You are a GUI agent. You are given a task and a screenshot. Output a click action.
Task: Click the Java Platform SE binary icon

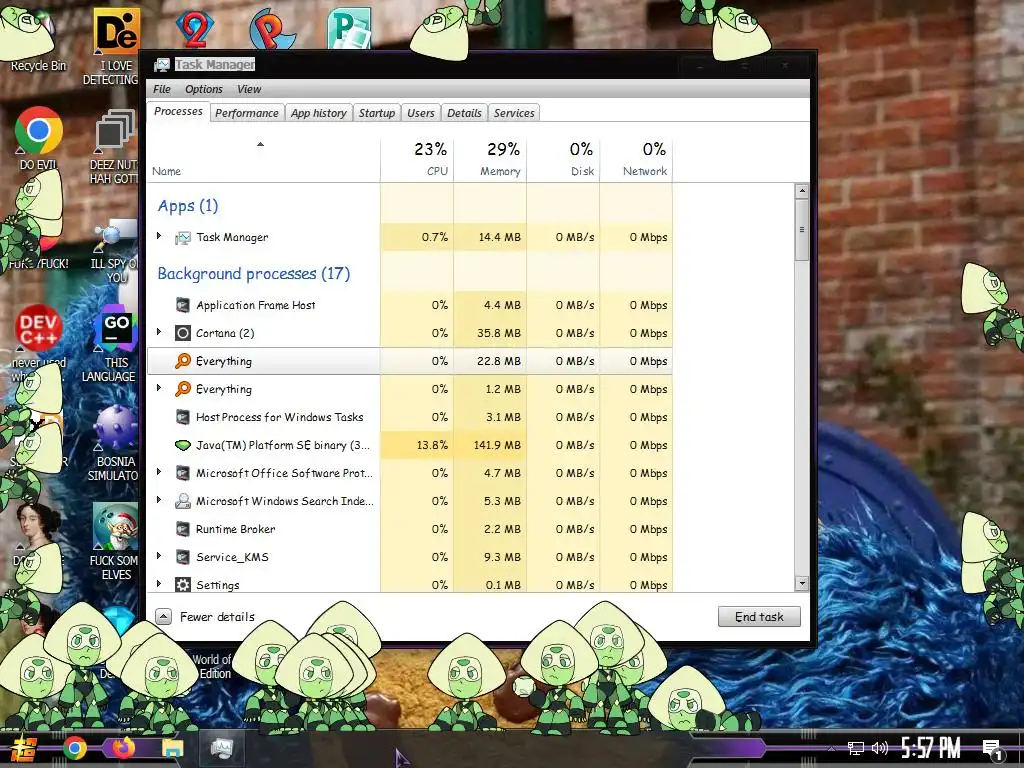pos(182,445)
